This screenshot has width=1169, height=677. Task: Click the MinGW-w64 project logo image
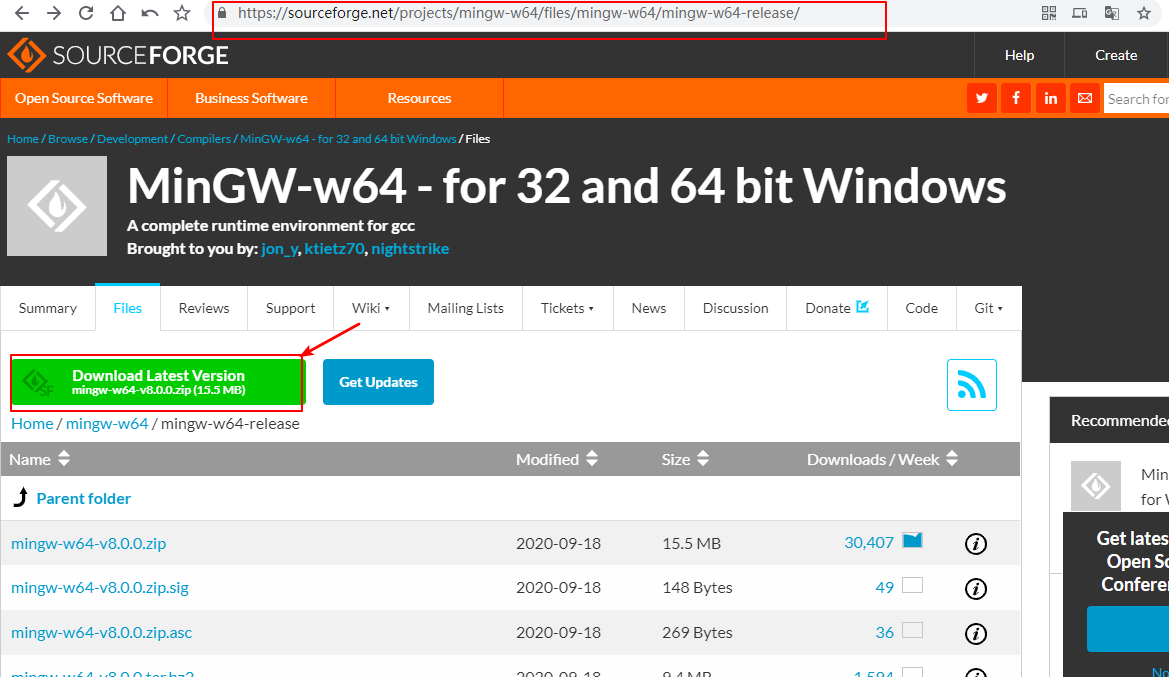(57, 206)
